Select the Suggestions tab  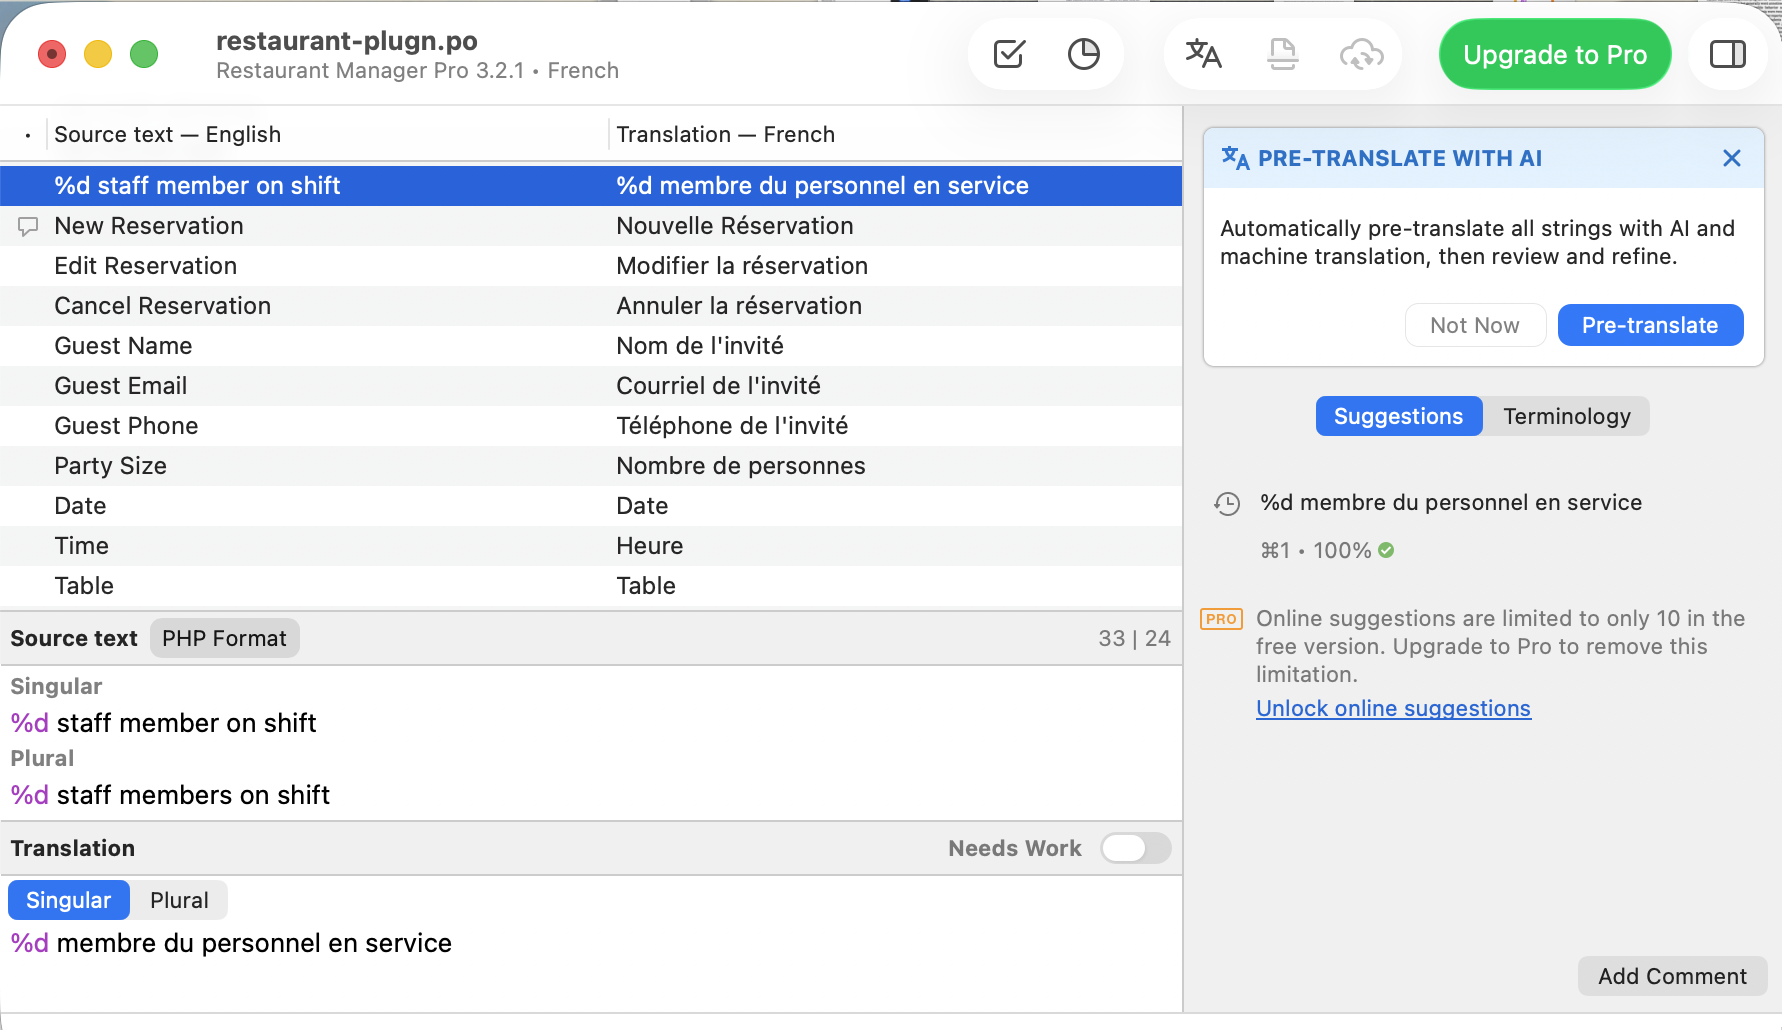coord(1398,416)
